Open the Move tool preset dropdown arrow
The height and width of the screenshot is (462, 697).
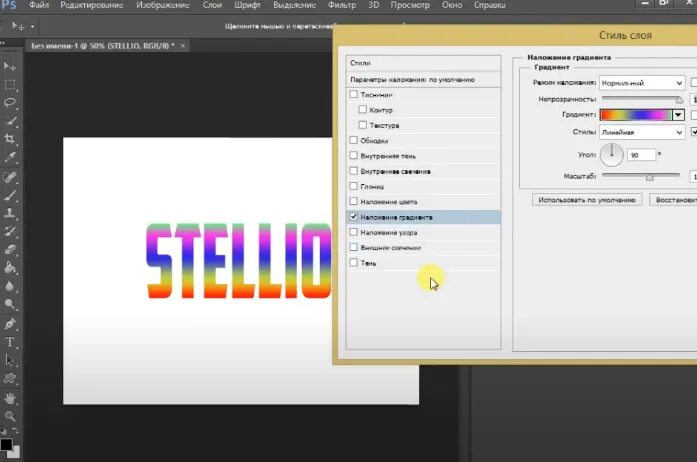tap(32, 27)
